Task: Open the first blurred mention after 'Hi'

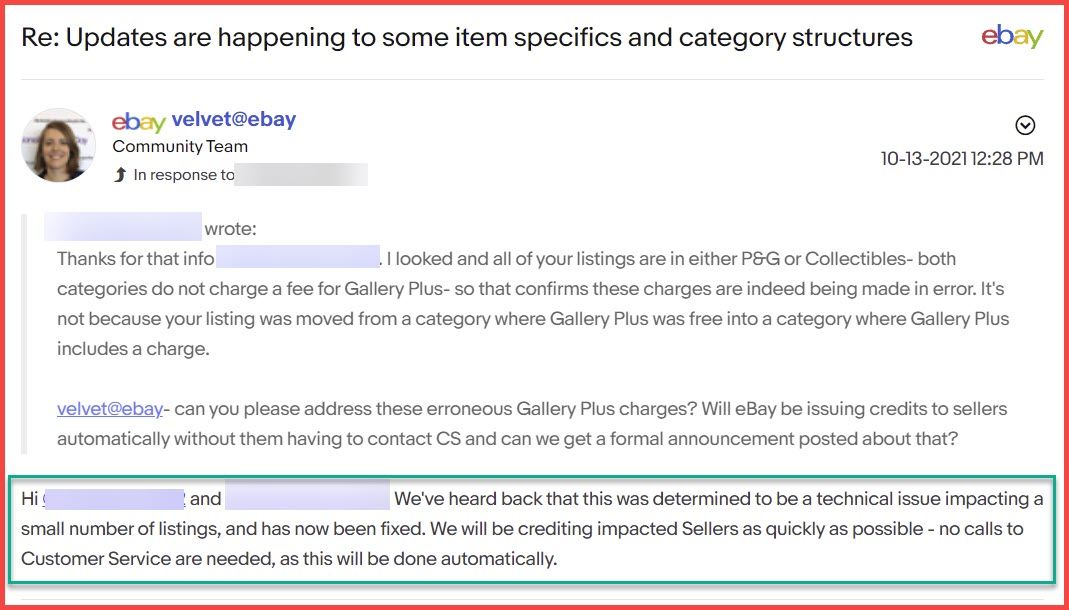Action: click(115, 499)
